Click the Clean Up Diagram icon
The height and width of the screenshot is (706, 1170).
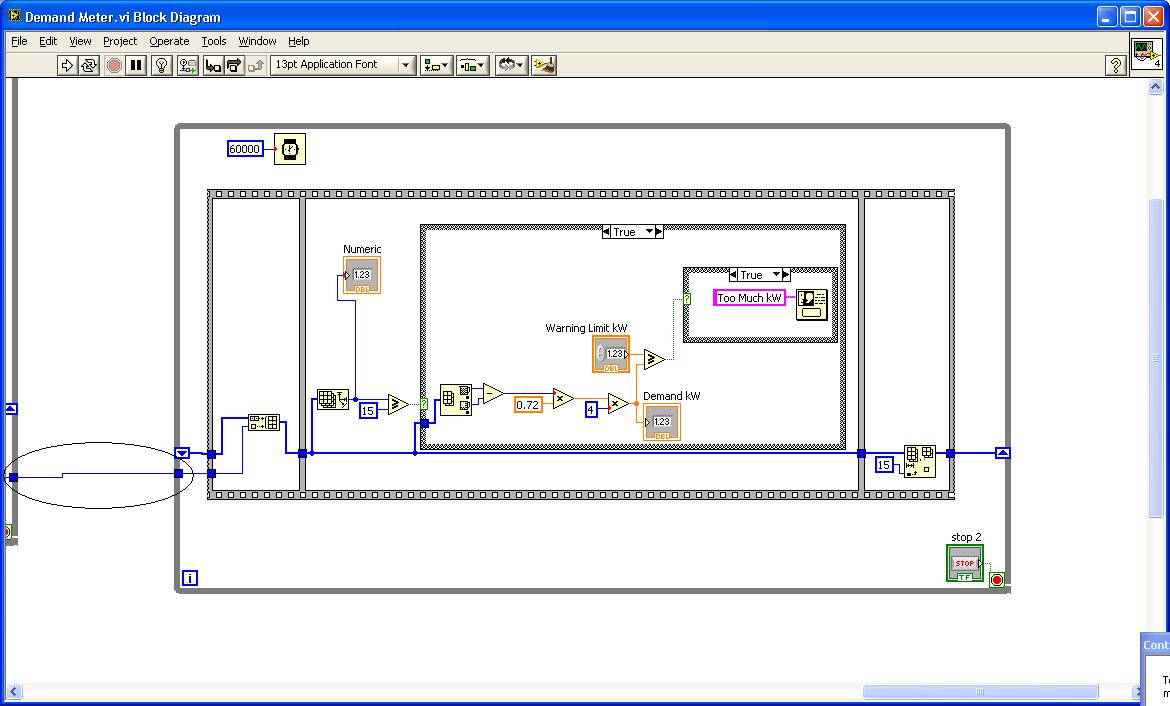tap(544, 65)
